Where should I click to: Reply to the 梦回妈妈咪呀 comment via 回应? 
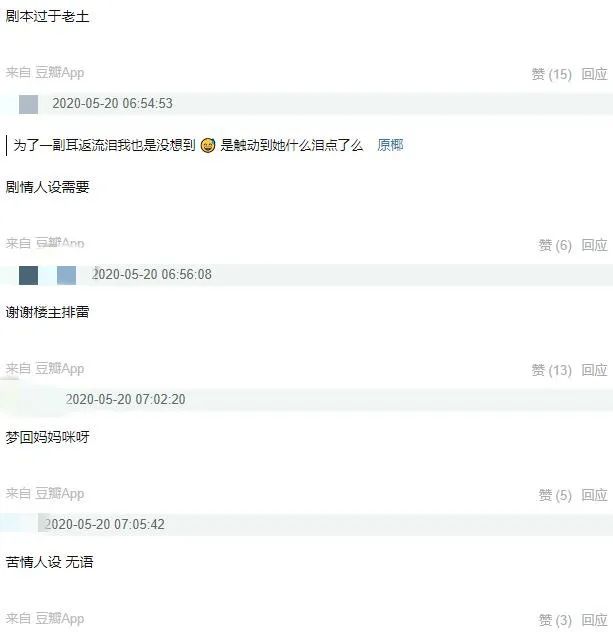coord(594,495)
